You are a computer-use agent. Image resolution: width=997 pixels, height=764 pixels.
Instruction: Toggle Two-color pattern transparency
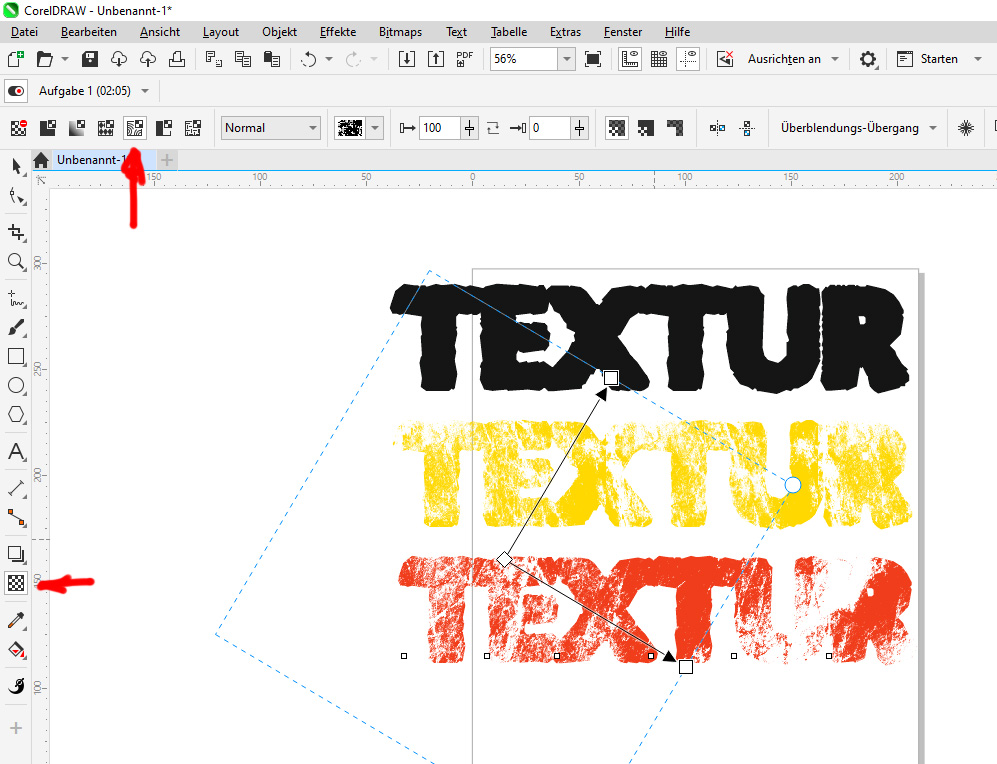pos(164,128)
